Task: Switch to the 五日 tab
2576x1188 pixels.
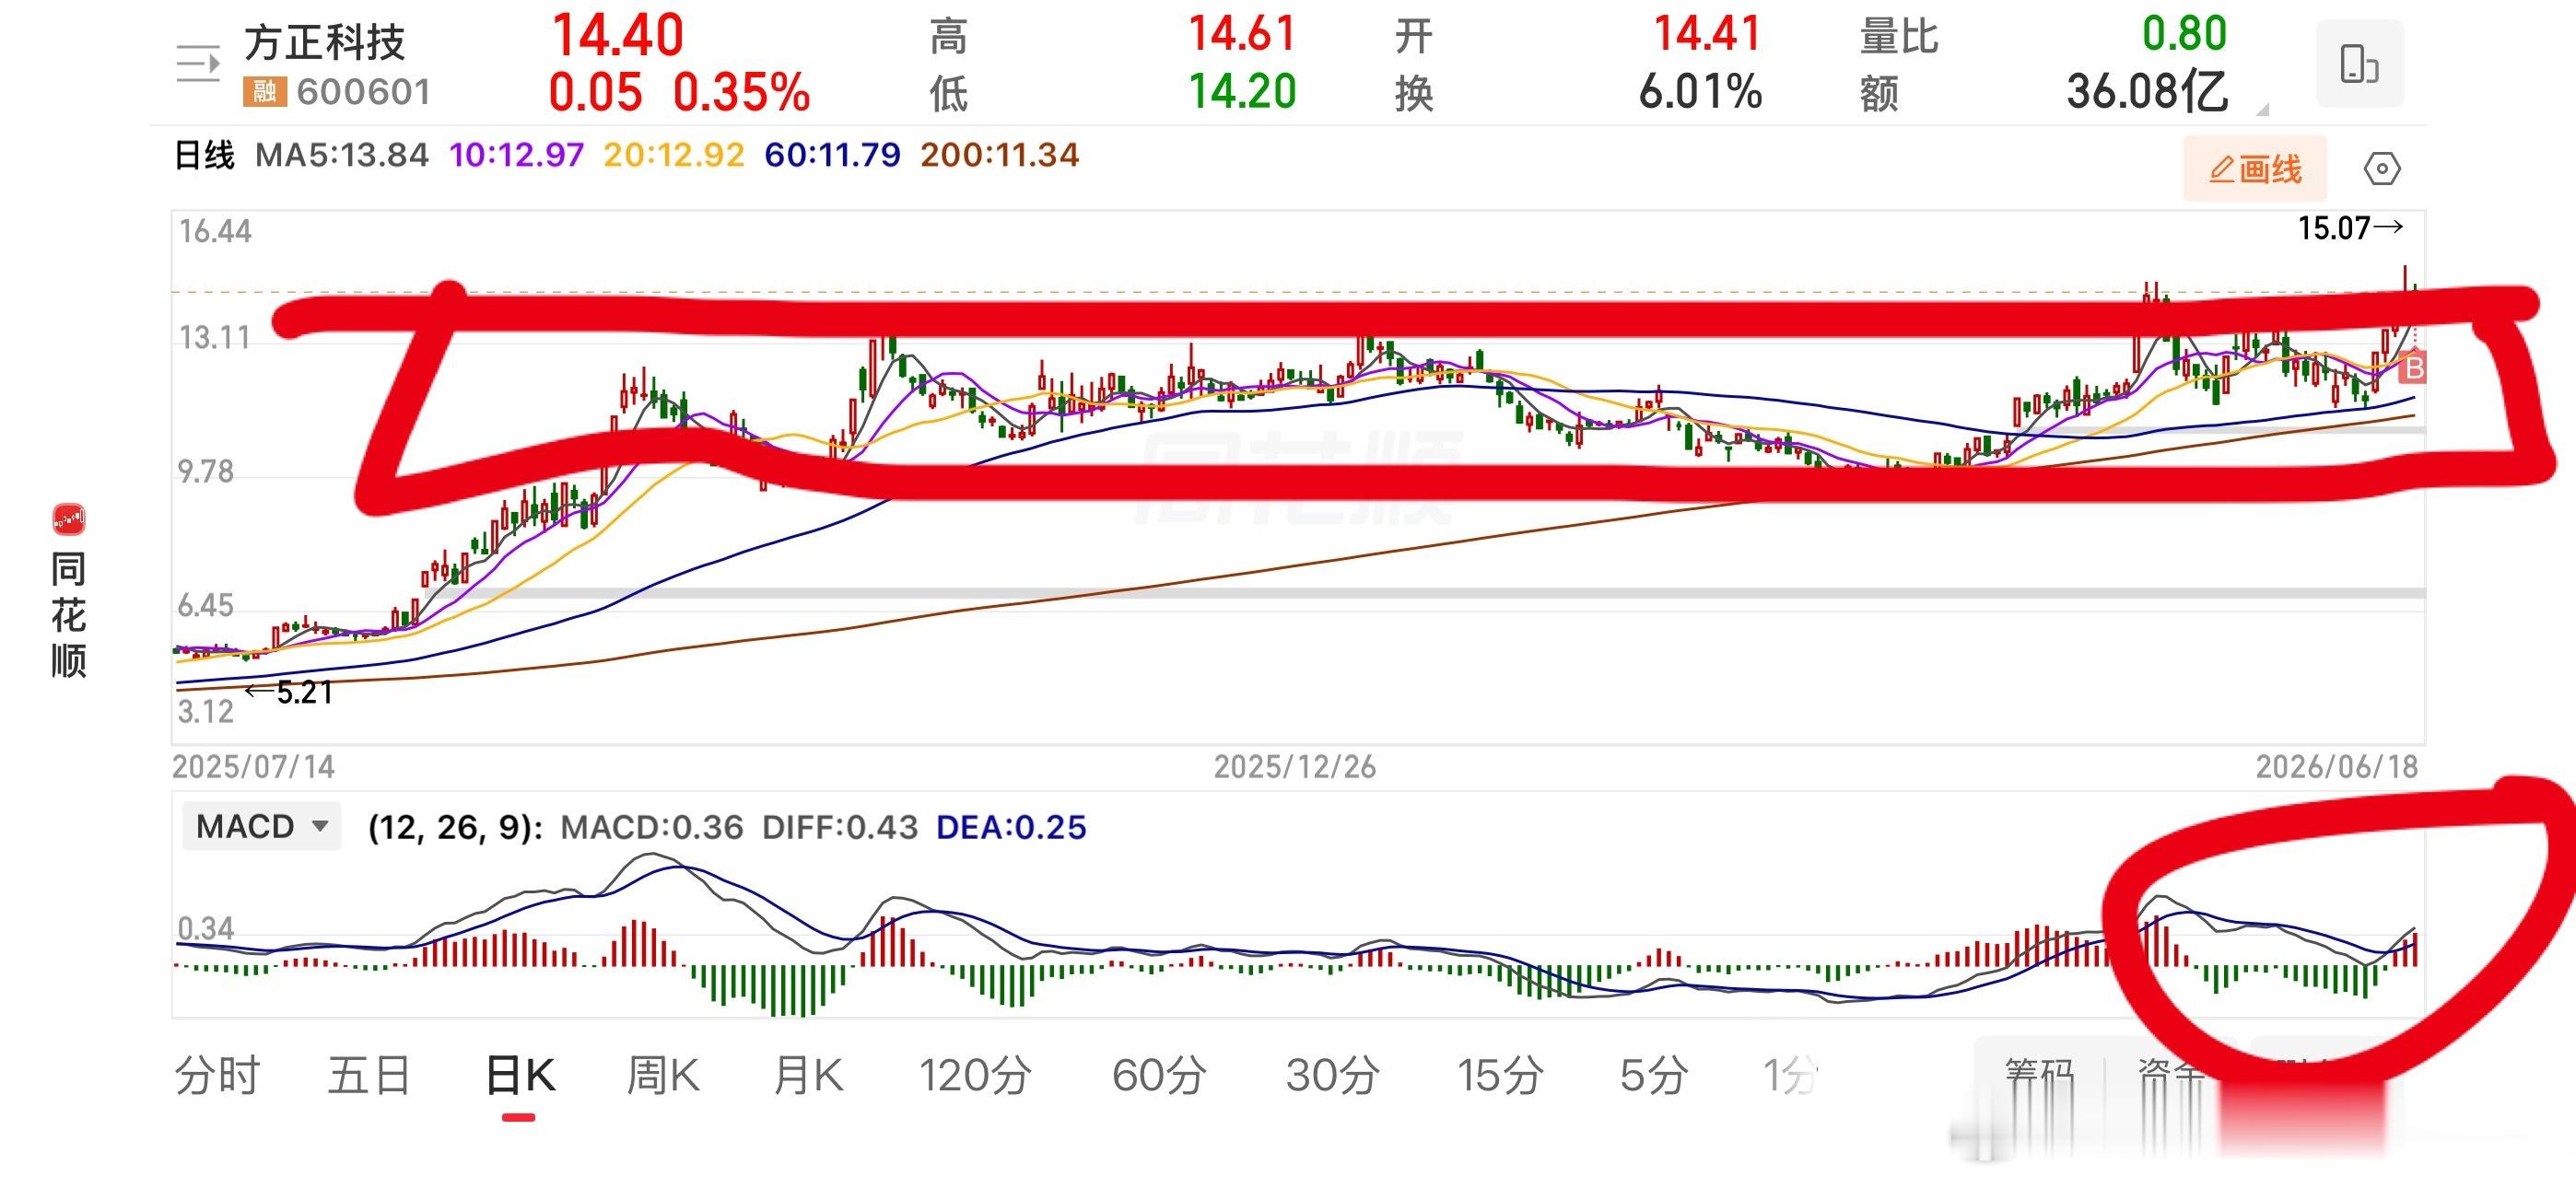Action: pyautogui.click(x=369, y=1076)
